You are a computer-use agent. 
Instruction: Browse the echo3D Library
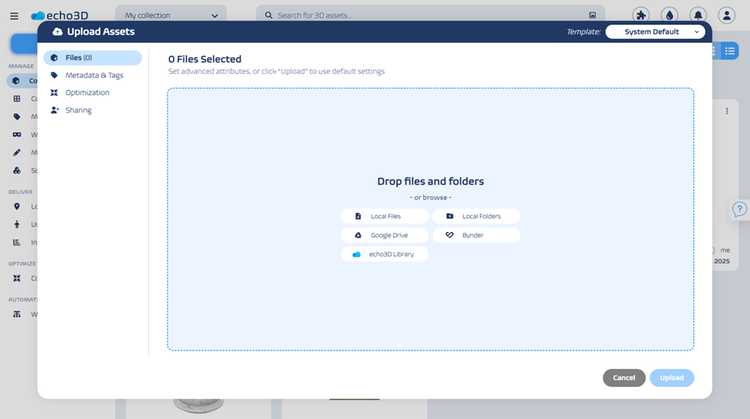click(385, 254)
